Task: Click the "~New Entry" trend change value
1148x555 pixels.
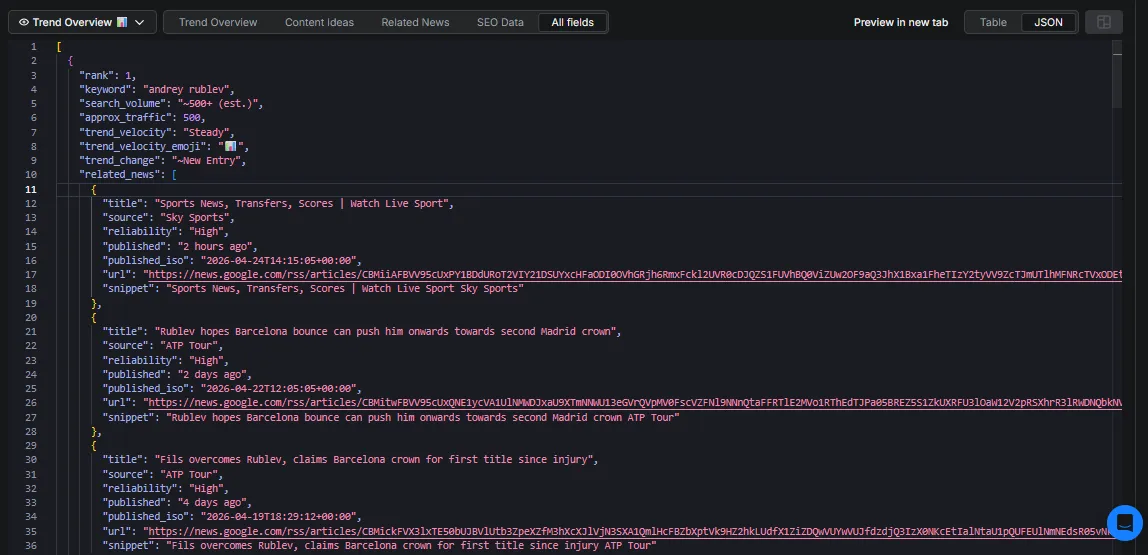Action: click(208, 160)
